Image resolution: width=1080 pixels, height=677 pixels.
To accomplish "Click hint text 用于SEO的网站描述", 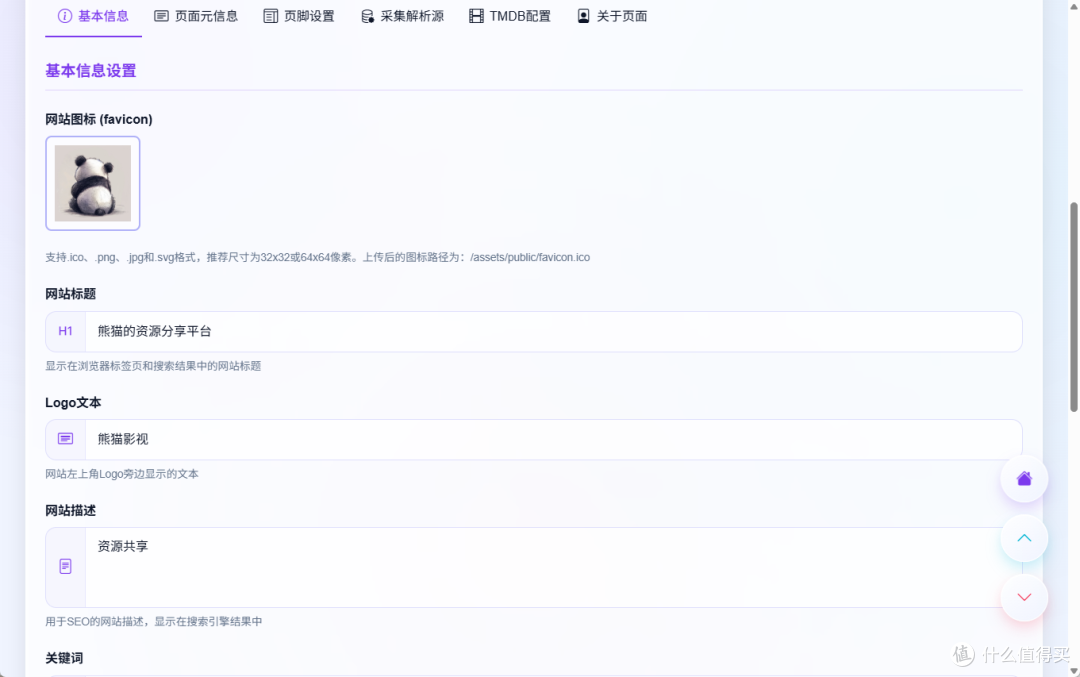I will 154,621.
